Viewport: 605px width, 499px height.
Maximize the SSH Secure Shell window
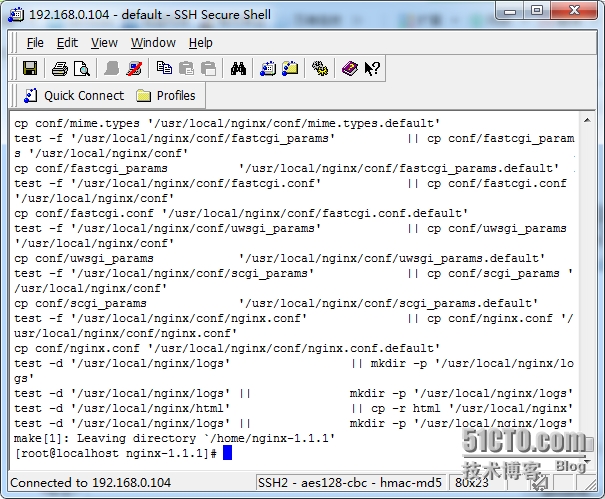(x=537, y=11)
